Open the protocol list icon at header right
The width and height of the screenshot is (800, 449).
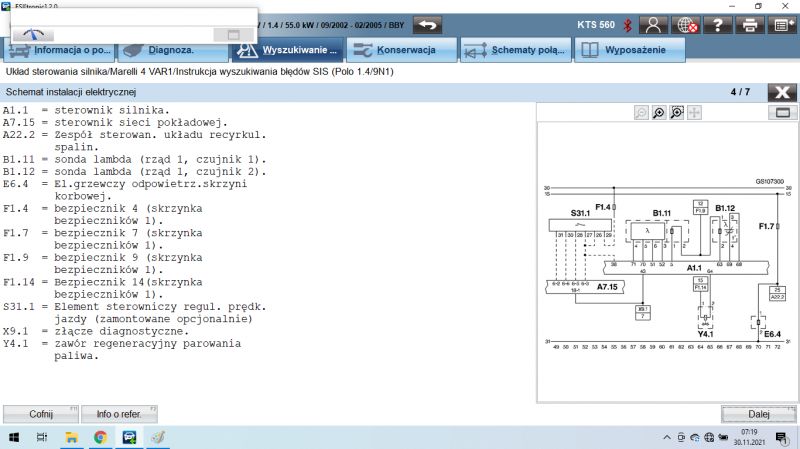tap(782, 24)
